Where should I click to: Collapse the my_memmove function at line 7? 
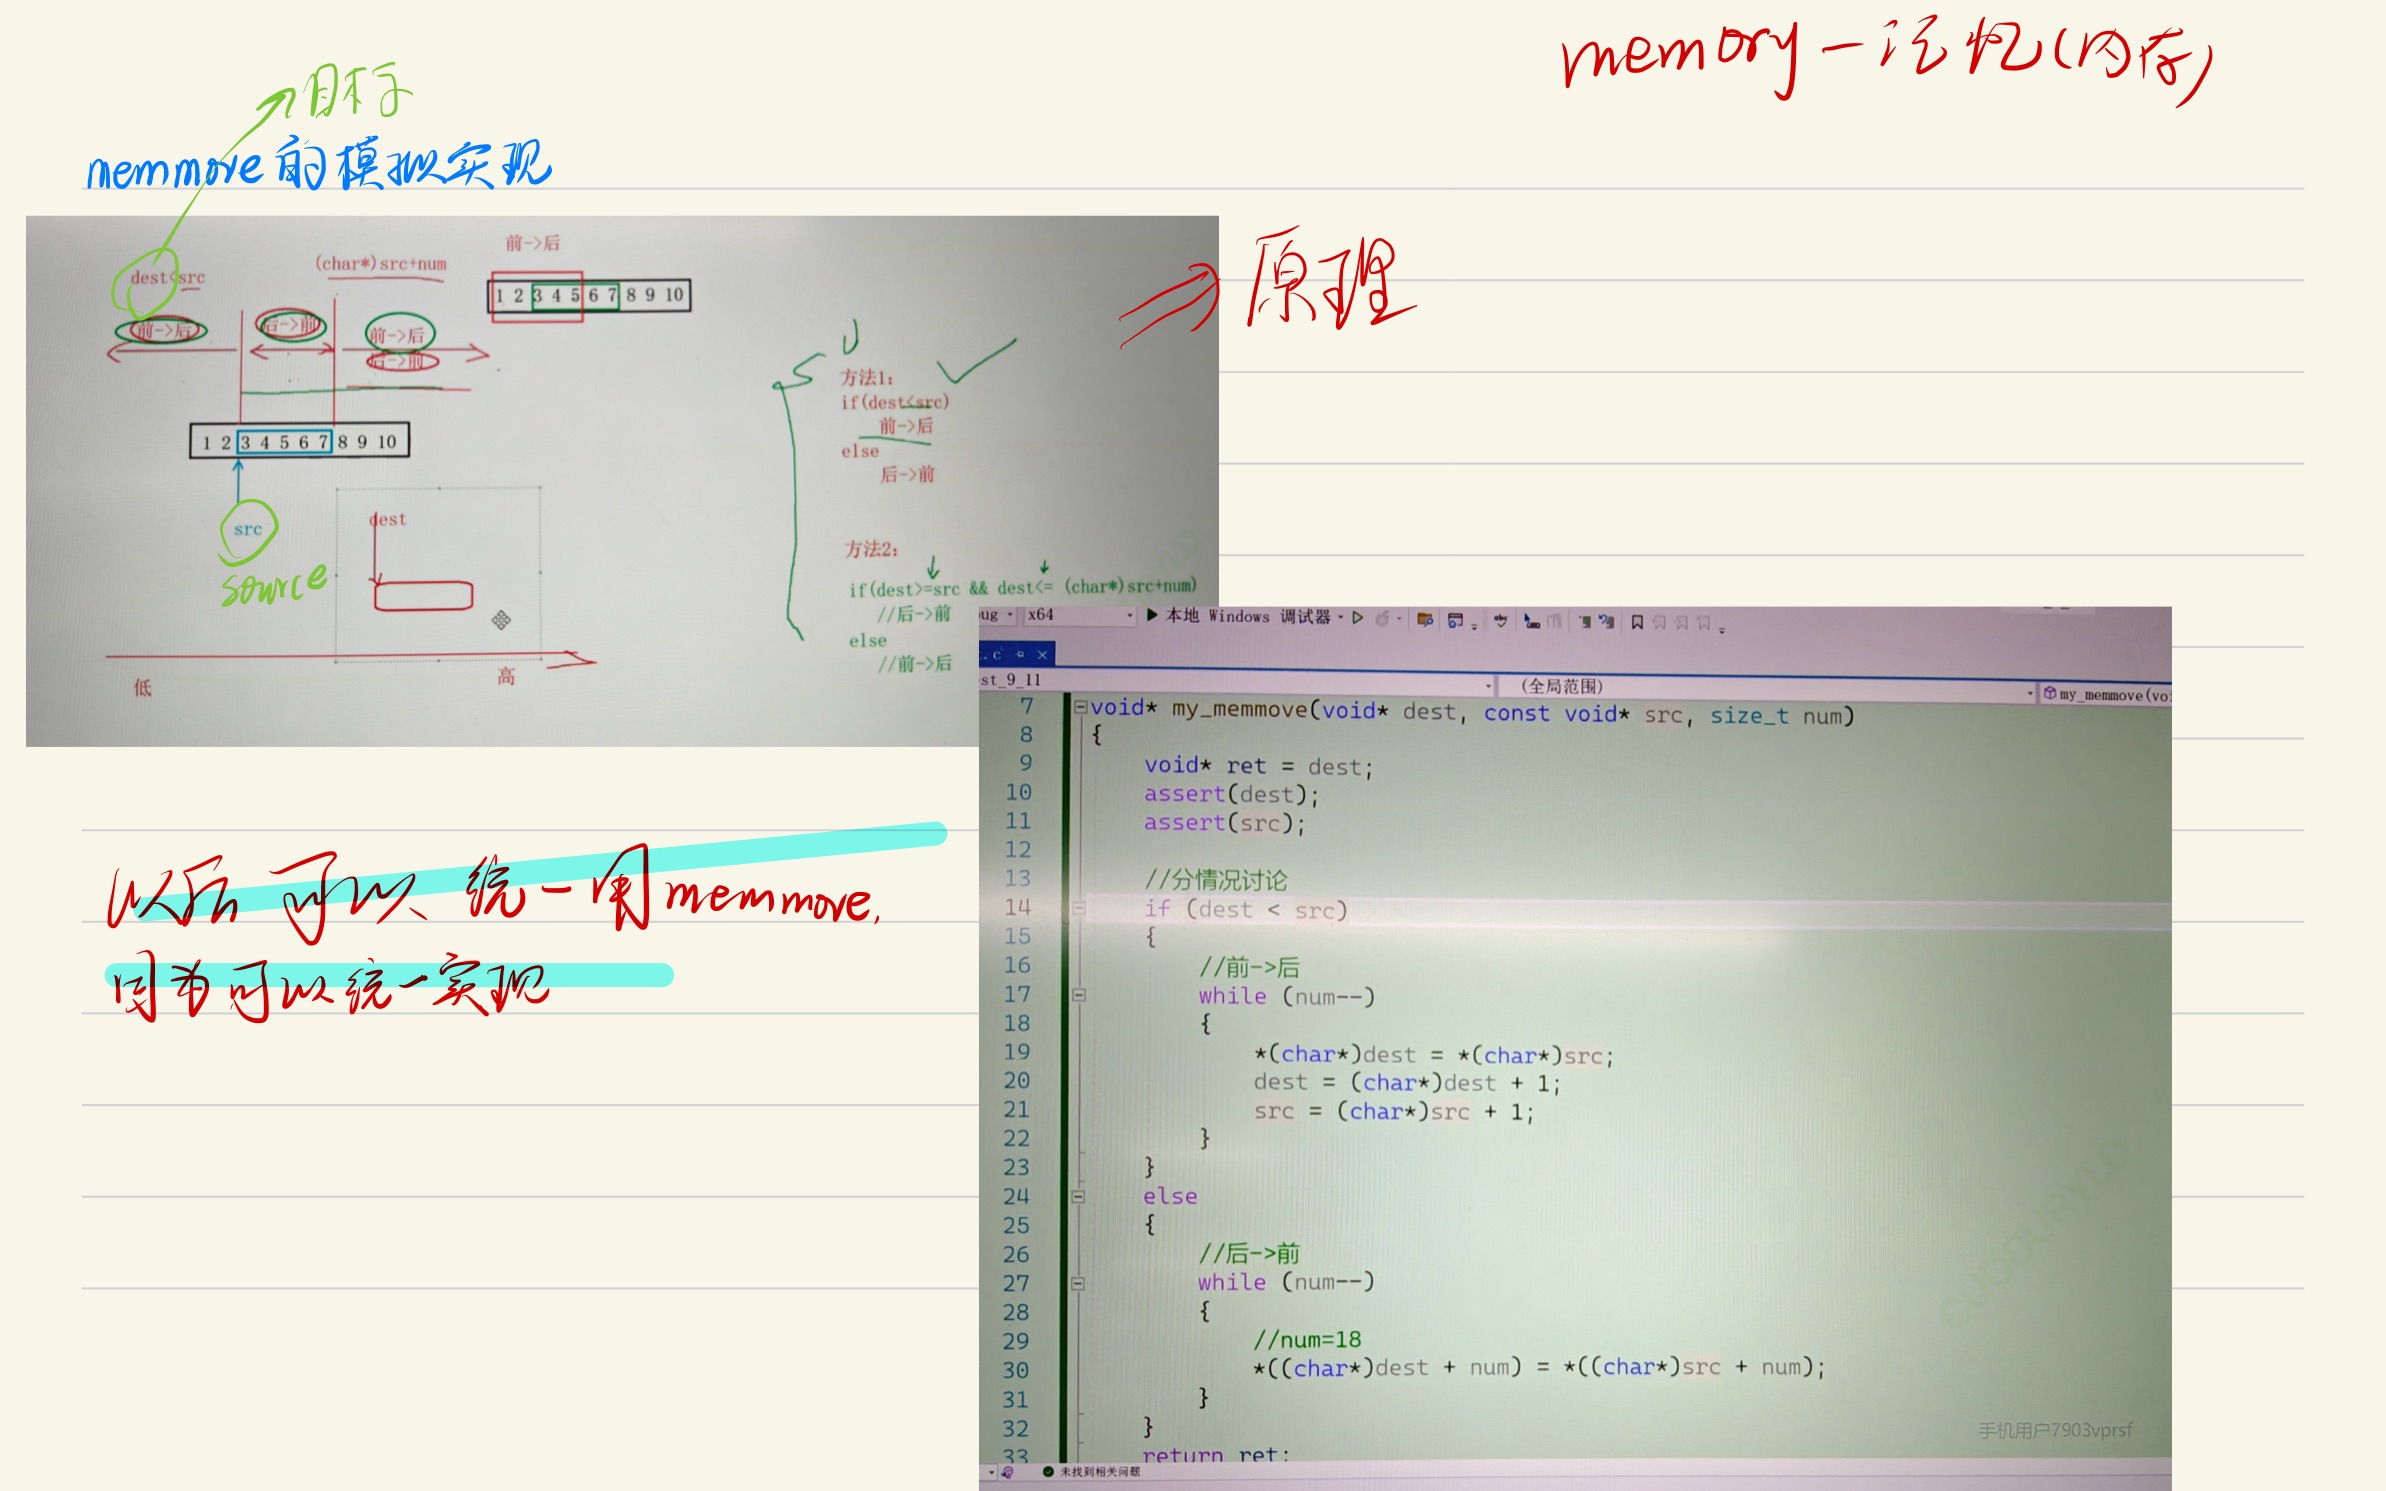pos(1080,707)
